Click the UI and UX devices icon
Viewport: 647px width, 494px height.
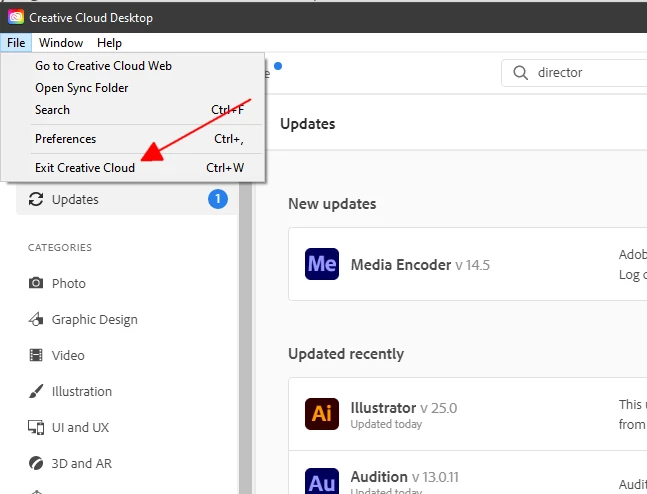36,427
